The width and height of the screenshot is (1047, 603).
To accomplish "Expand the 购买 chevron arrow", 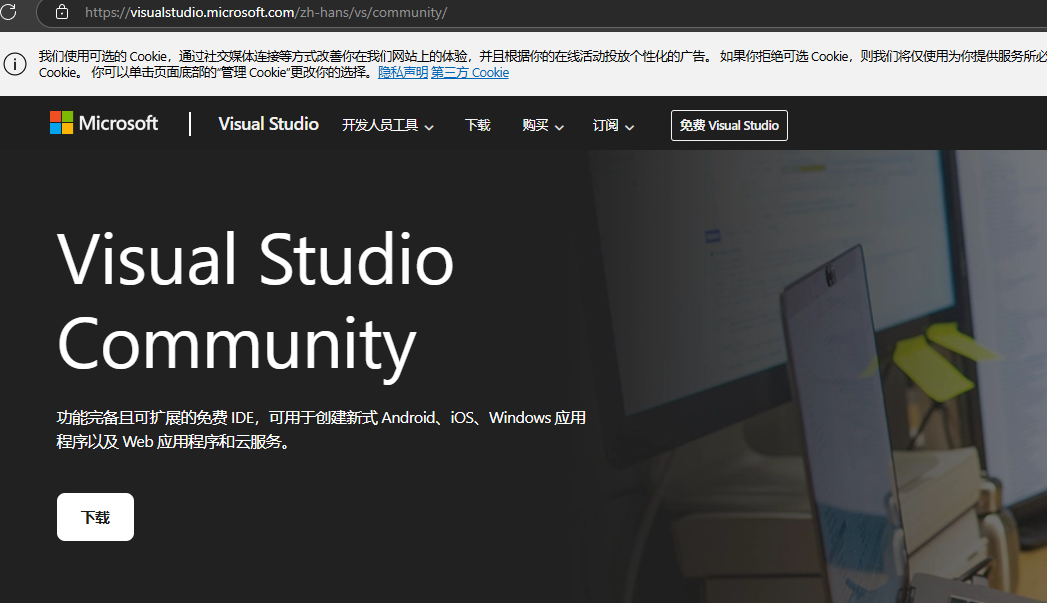I will coord(559,127).
